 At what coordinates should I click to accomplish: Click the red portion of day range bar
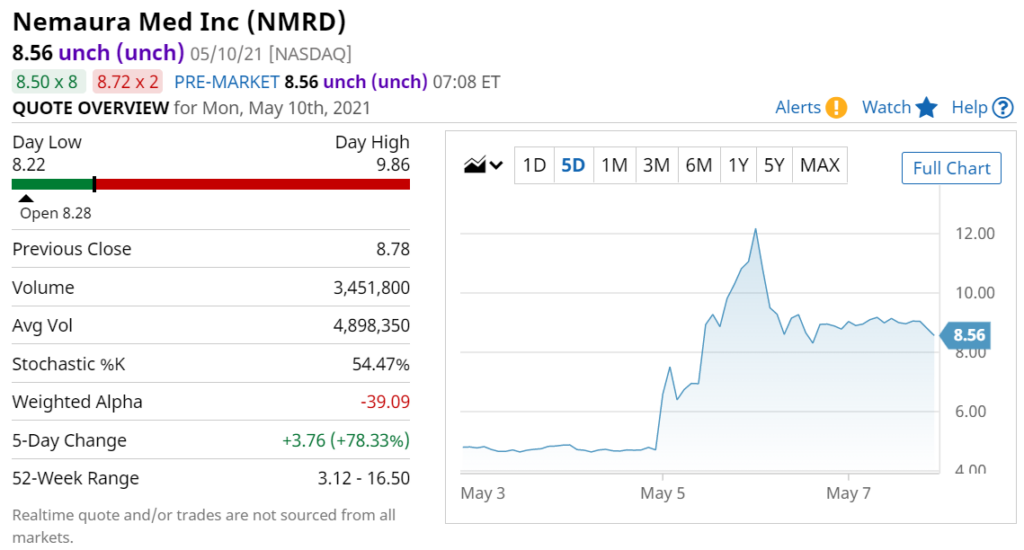click(x=253, y=184)
